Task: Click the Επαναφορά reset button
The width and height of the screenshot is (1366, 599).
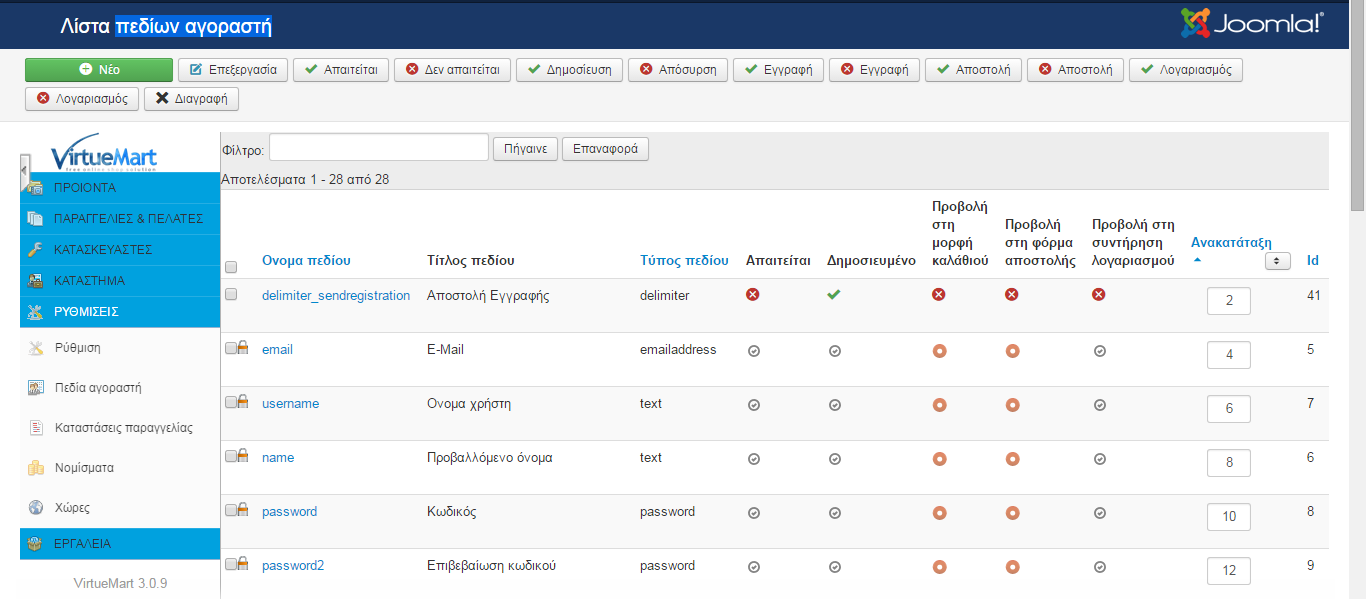Action: [x=605, y=149]
